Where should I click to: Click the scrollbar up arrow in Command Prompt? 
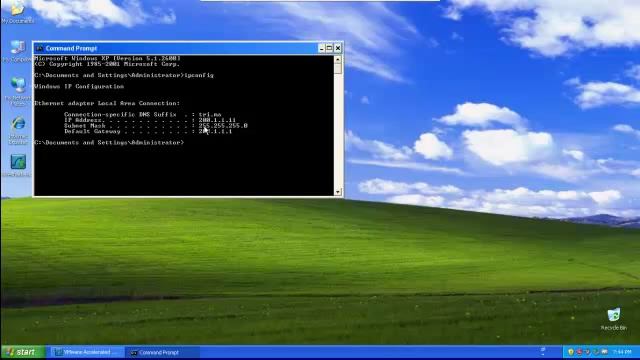338,59
